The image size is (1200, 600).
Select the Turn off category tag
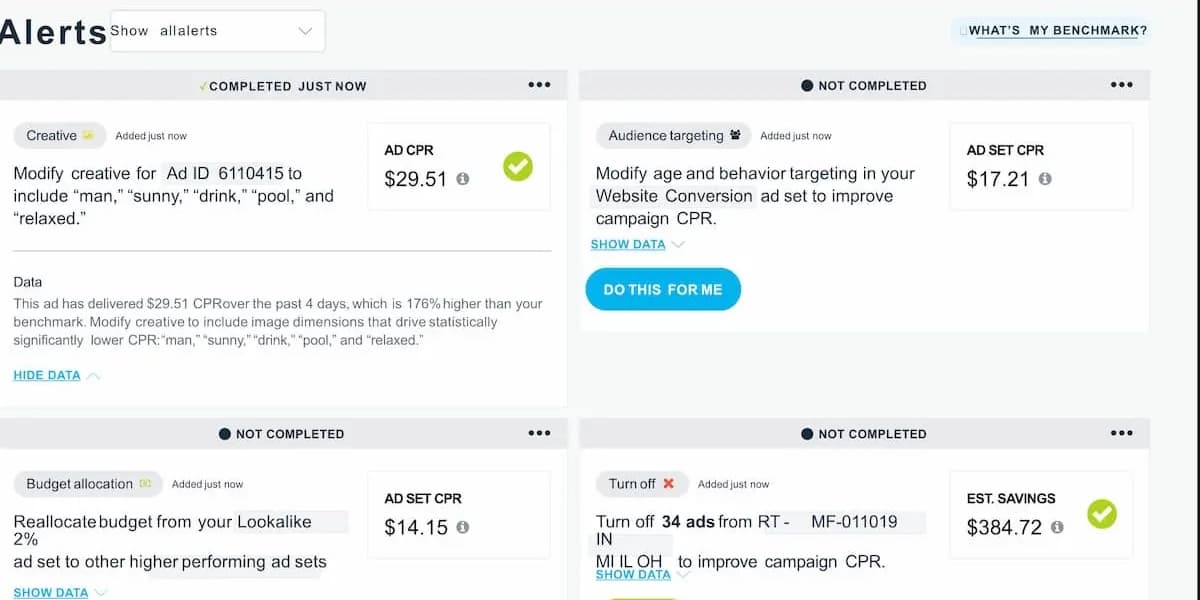(x=642, y=483)
